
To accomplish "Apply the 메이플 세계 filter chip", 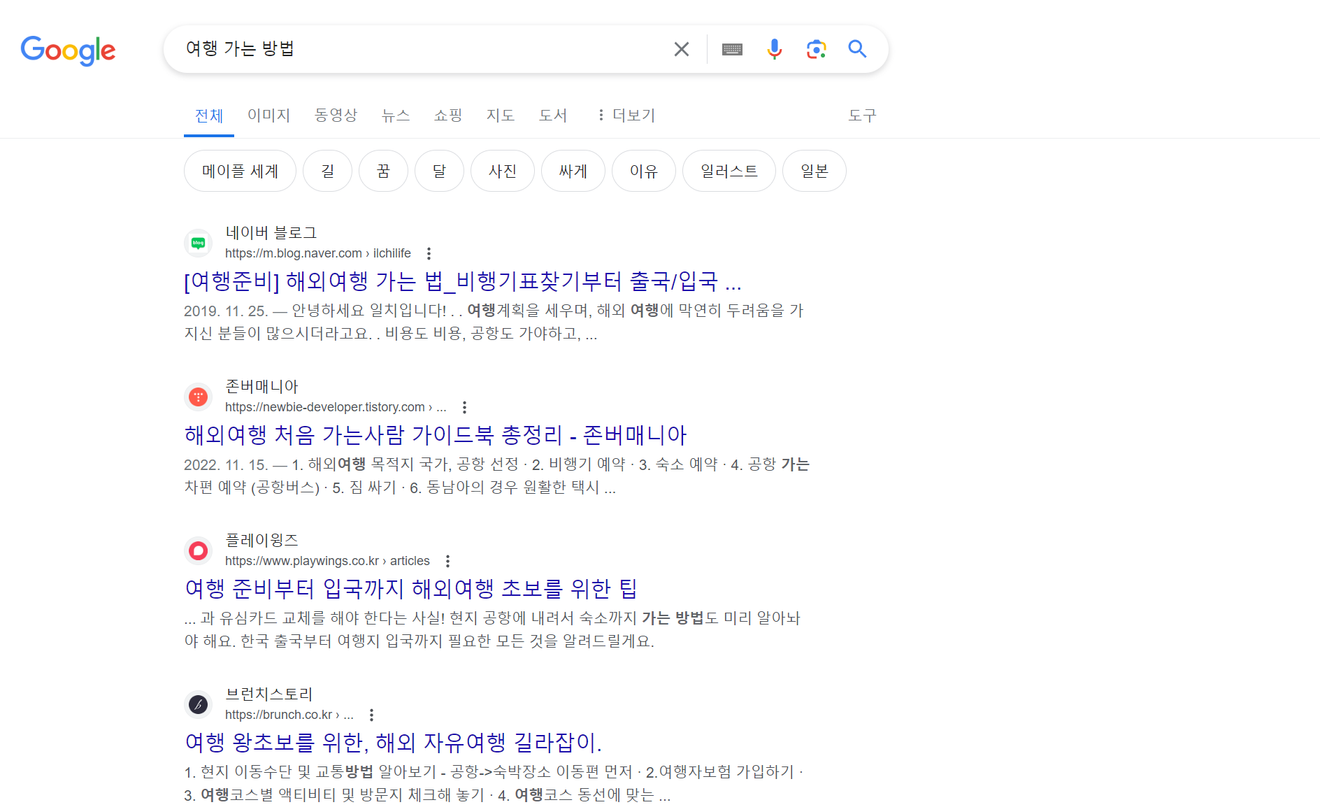I will (240, 171).
